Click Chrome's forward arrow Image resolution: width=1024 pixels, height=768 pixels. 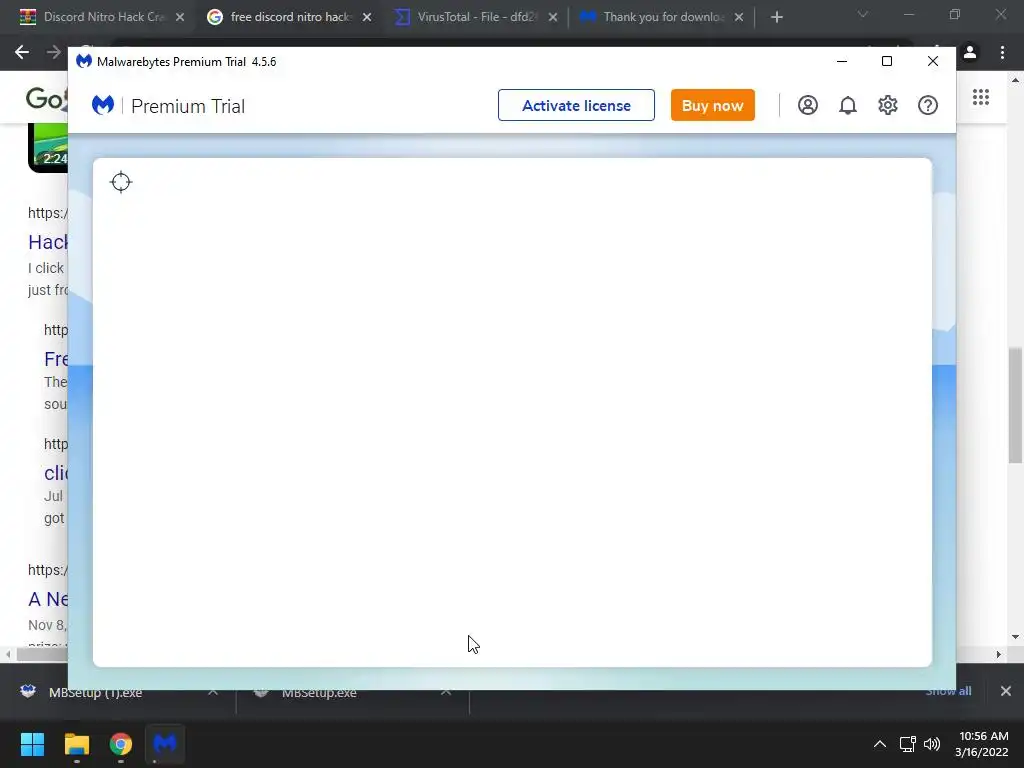[x=54, y=52]
